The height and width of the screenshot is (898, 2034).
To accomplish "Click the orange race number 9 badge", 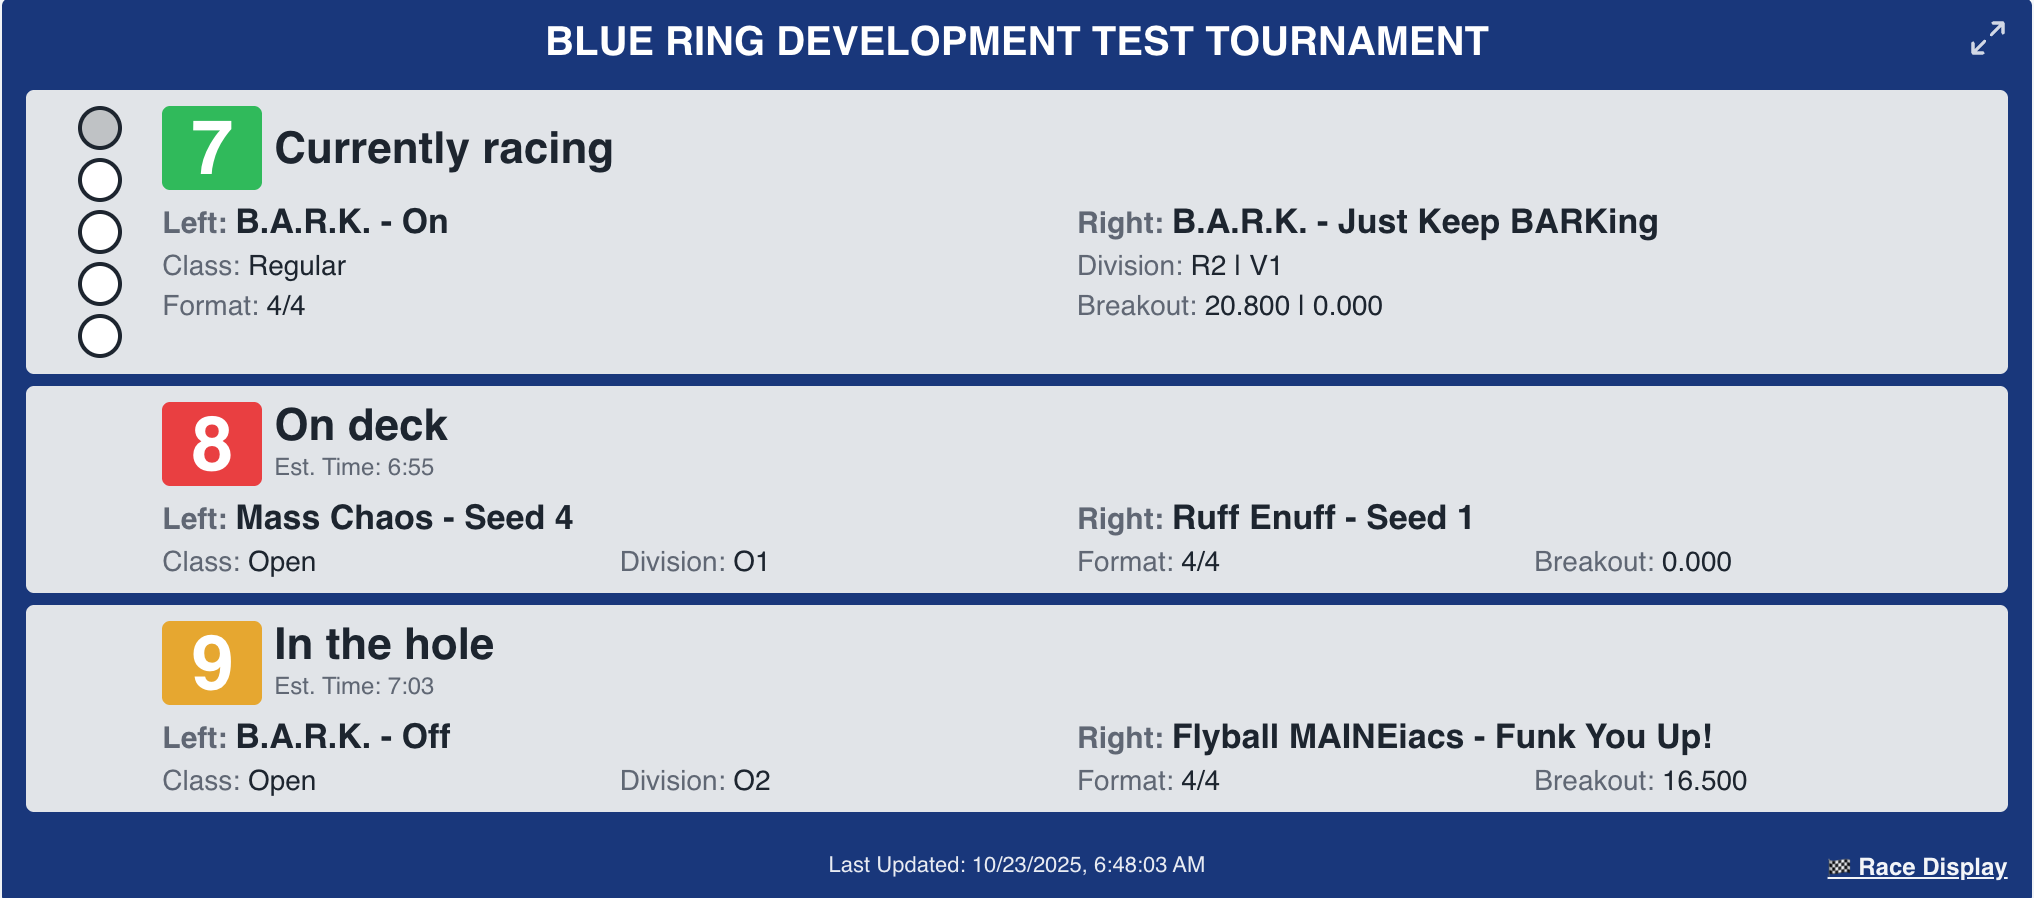I will coord(212,663).
